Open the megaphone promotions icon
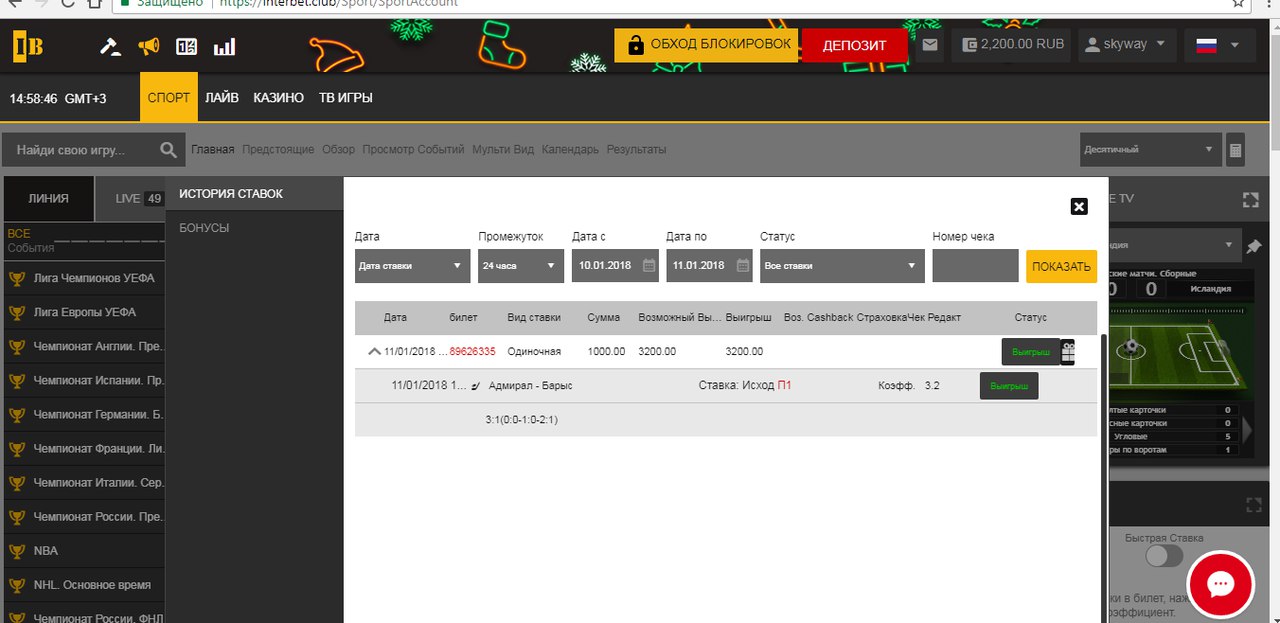The image size is (1280, 623). pos(148,46)
